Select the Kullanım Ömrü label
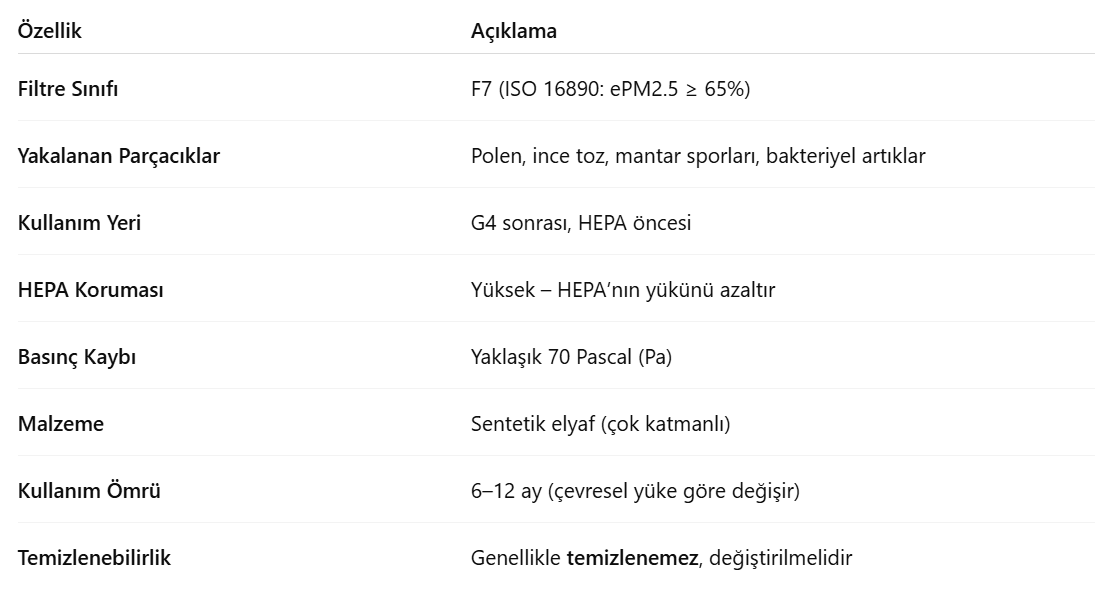Image resolution: width=1095 pixels, height=600 pixels. click(89, 491)
